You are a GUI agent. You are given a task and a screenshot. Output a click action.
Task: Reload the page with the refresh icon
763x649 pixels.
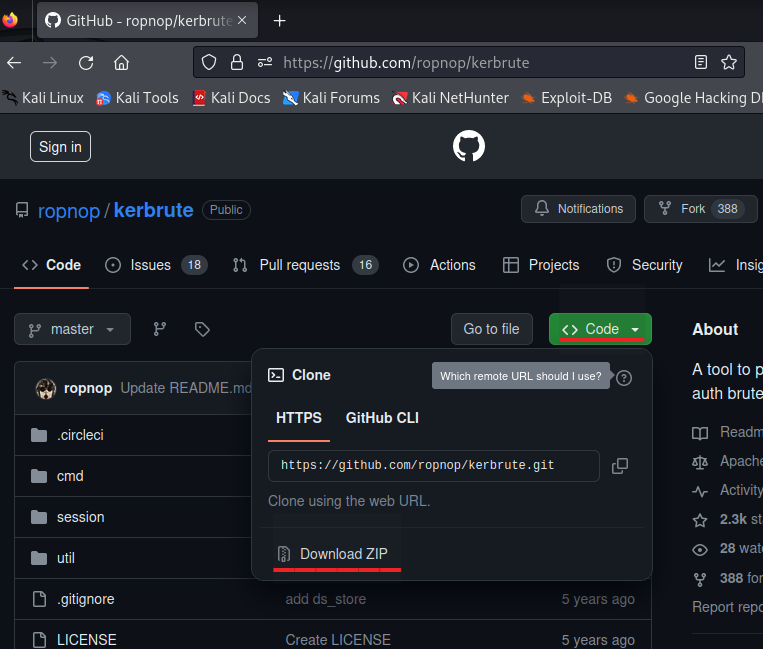86,63
